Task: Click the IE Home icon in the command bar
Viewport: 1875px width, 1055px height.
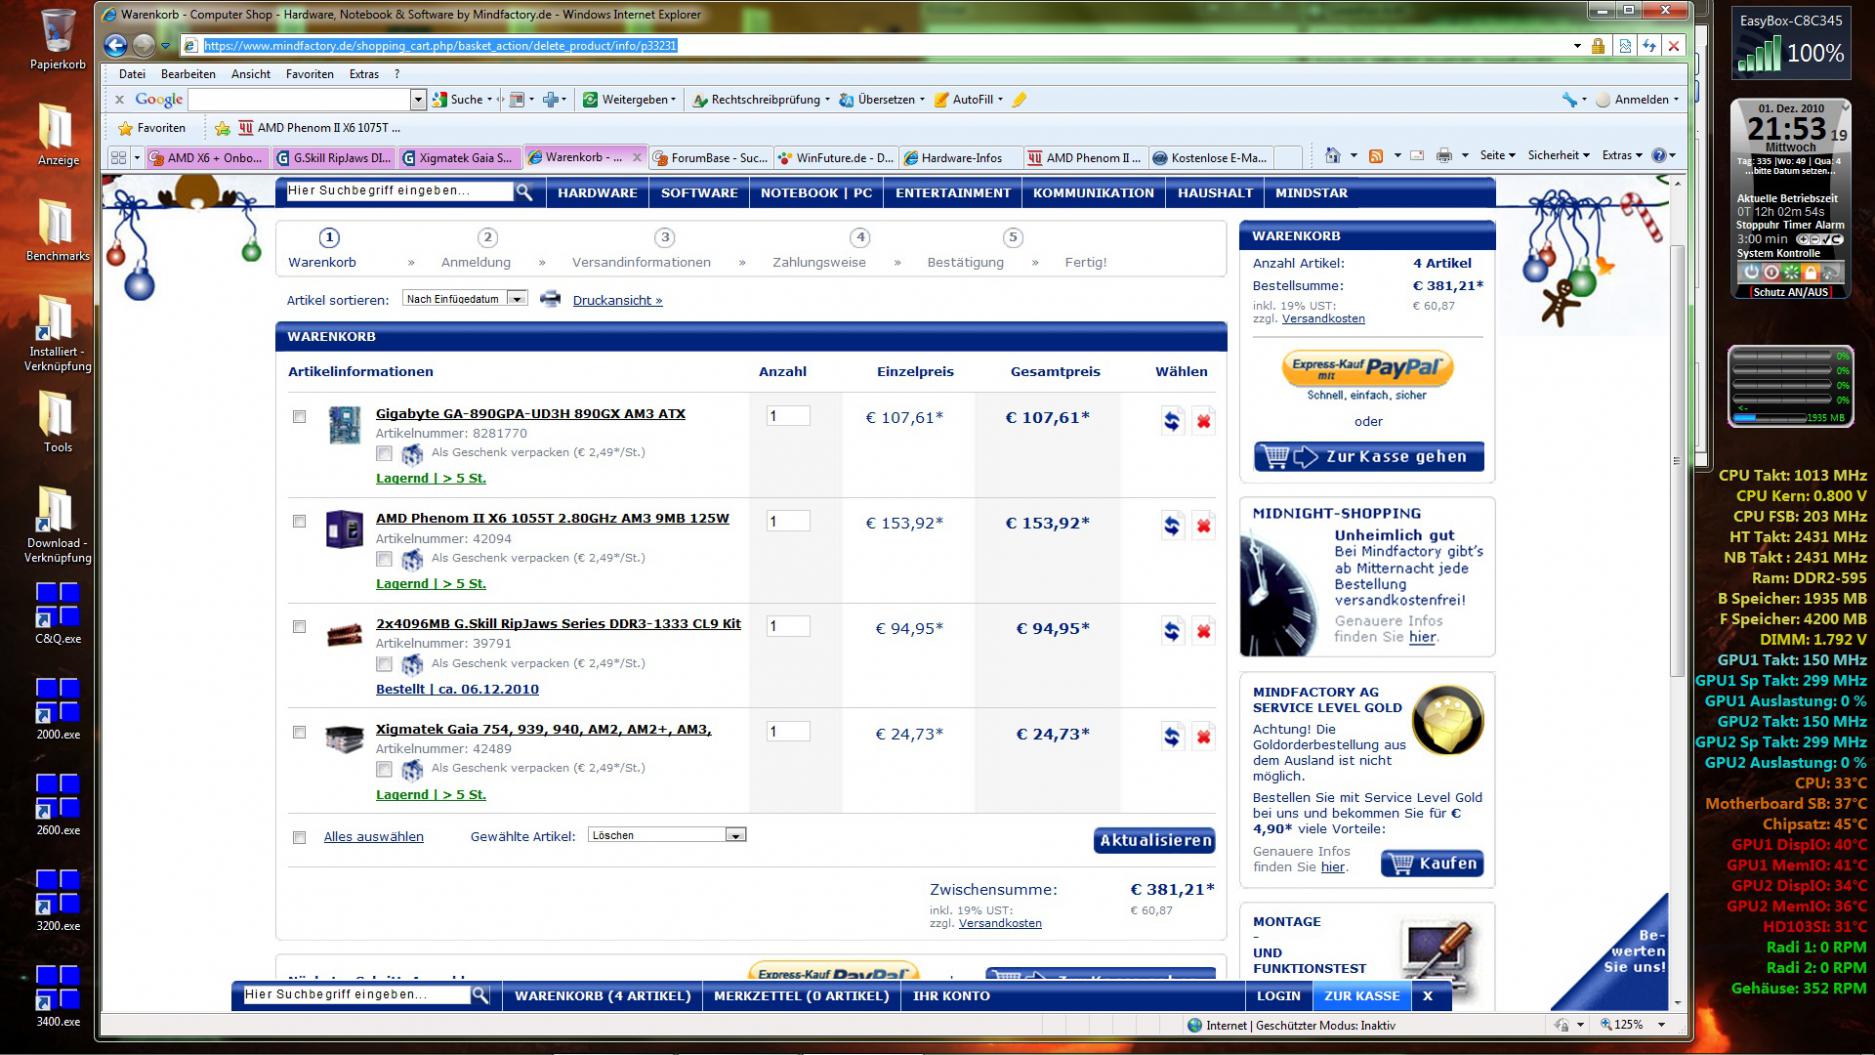Action: point(1332,155)
